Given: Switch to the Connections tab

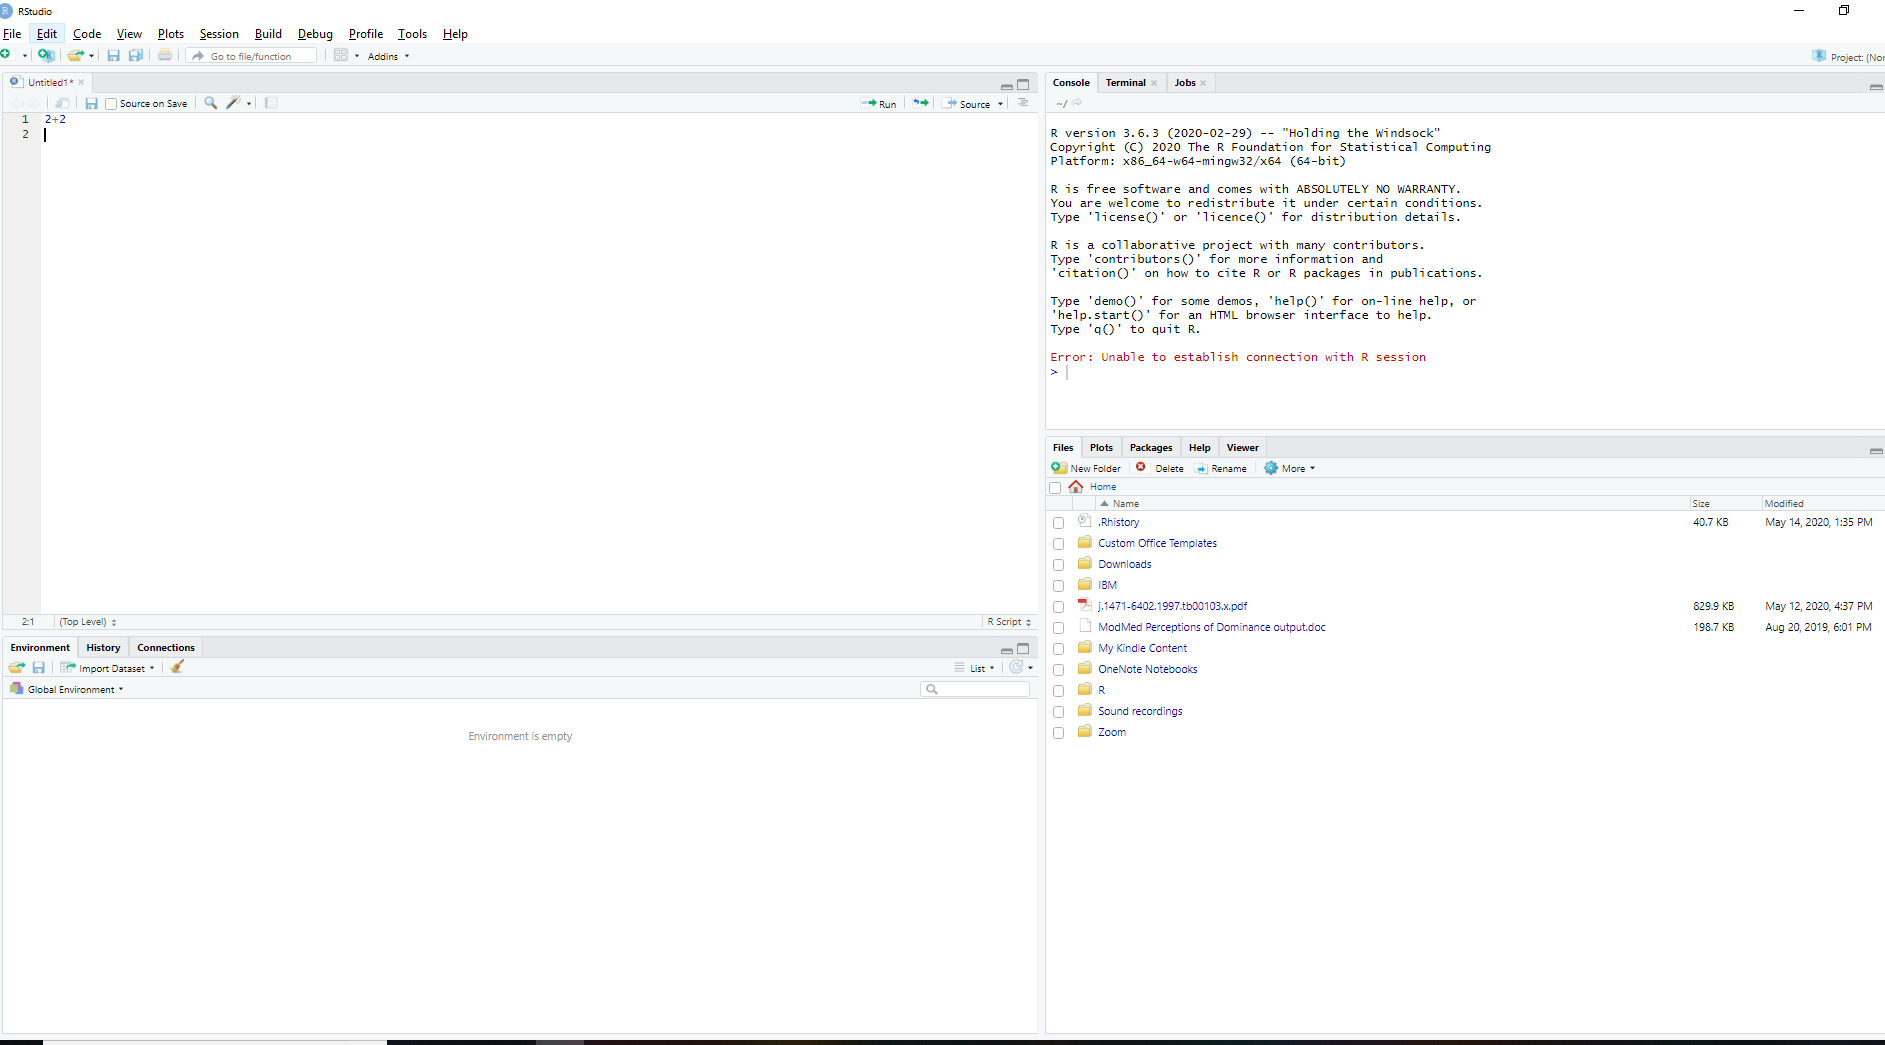Looking at the screenshot, I should click(166, 647).
